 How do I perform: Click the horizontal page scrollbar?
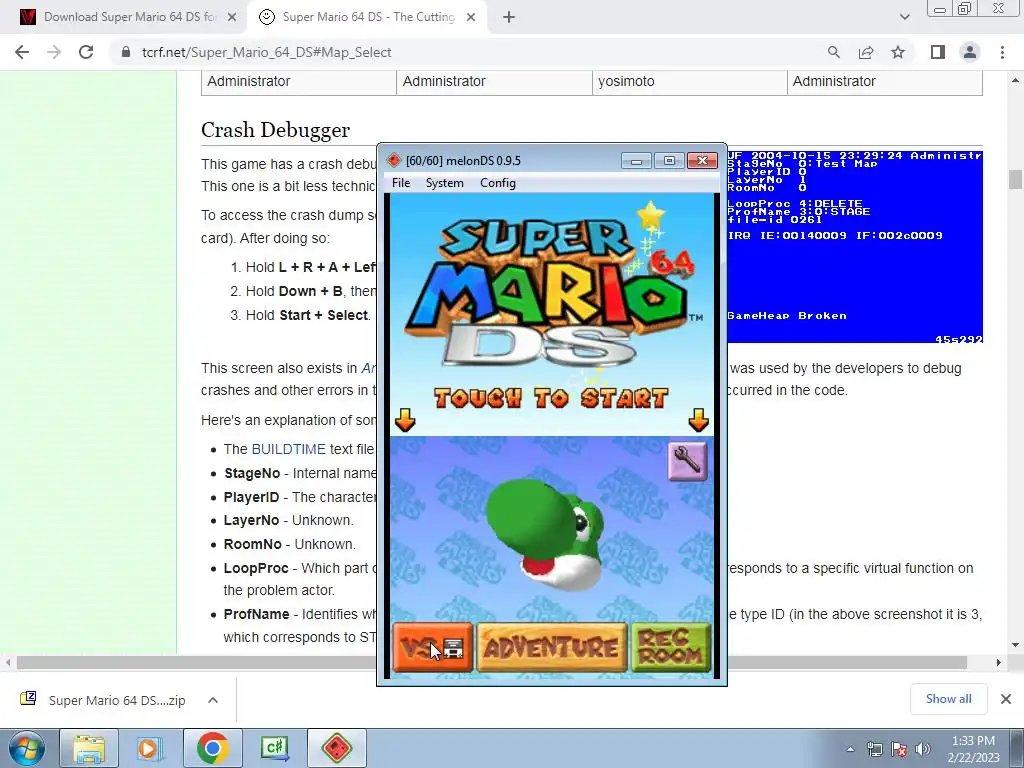[492, 663]
